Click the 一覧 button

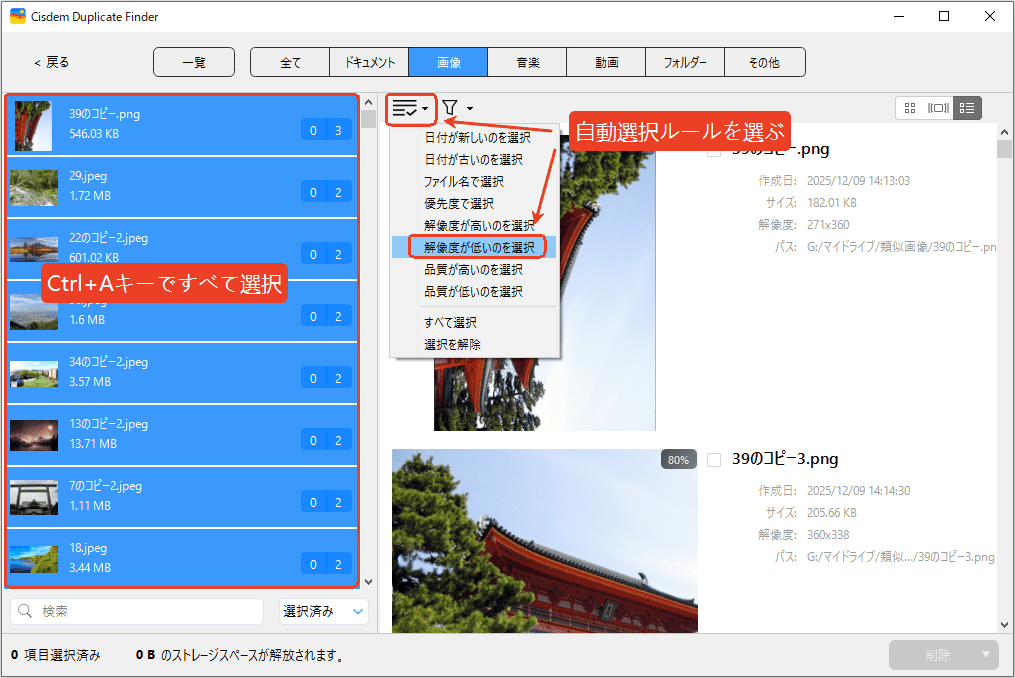(x=194, y=62)
